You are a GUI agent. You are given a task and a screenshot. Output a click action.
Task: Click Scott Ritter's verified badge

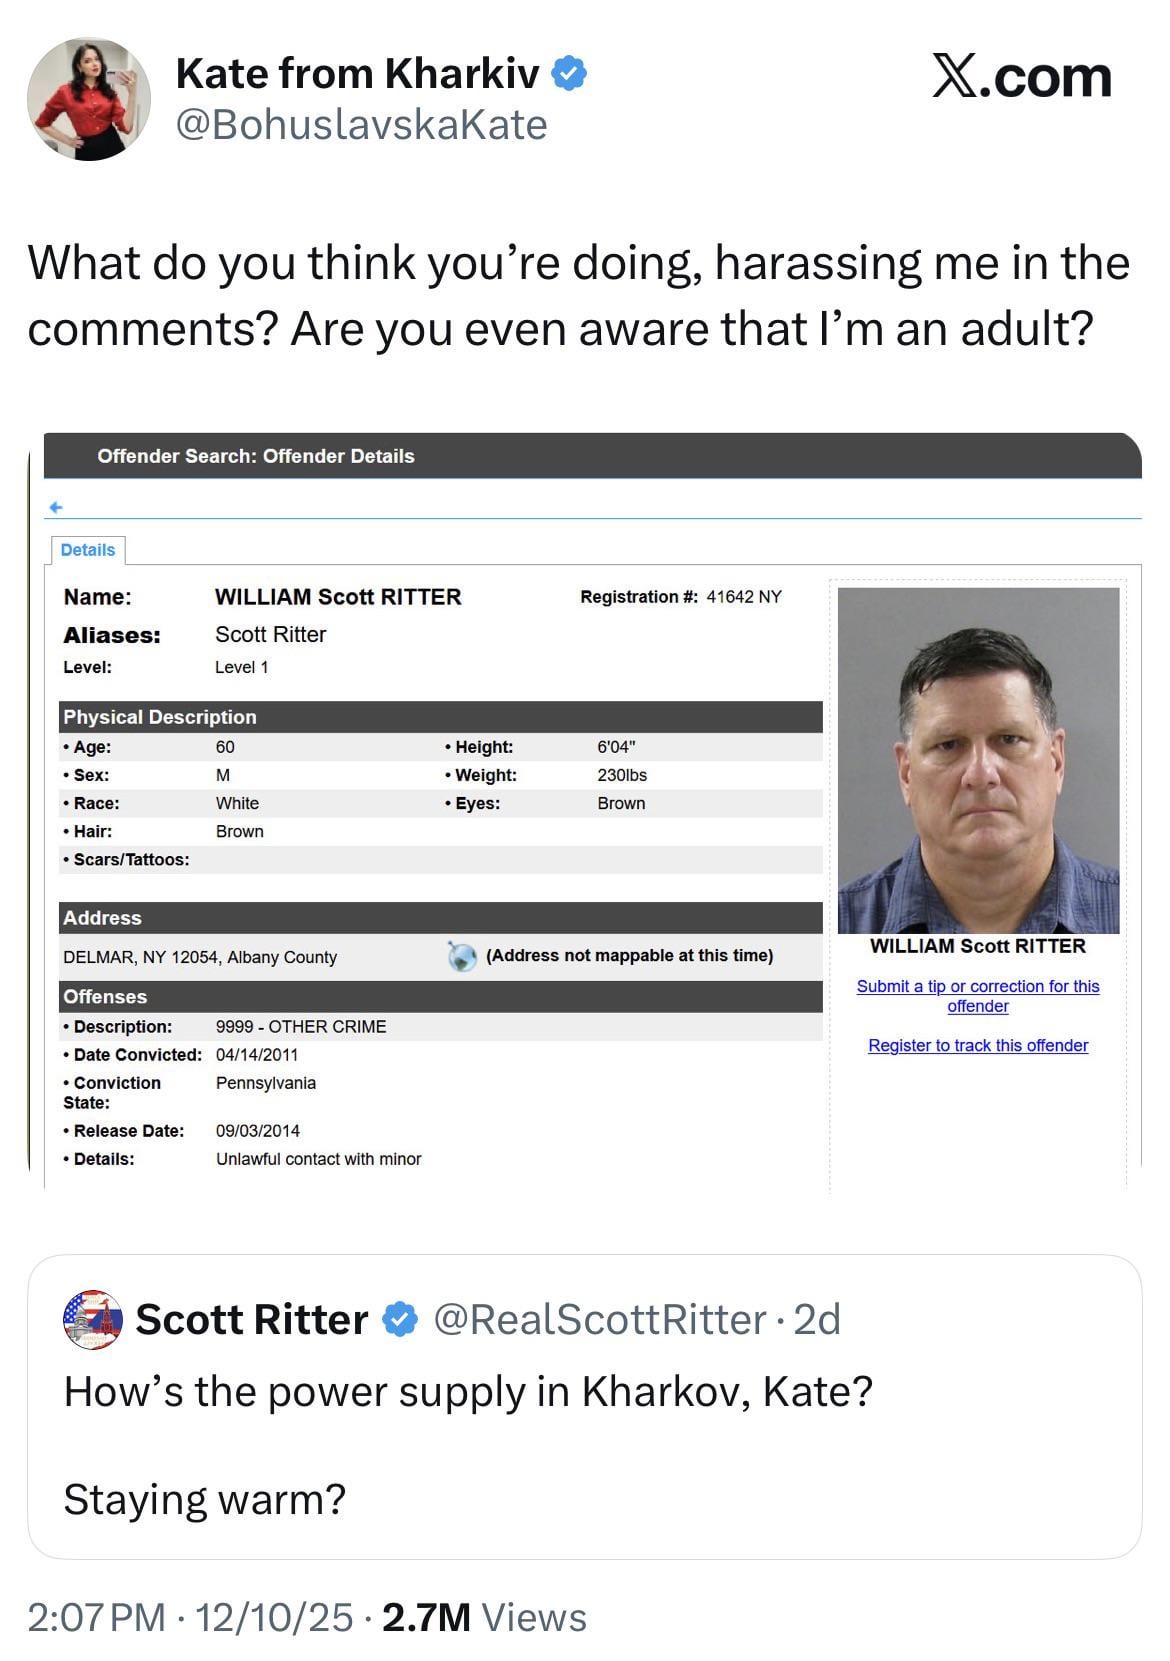coord(400,1319)
